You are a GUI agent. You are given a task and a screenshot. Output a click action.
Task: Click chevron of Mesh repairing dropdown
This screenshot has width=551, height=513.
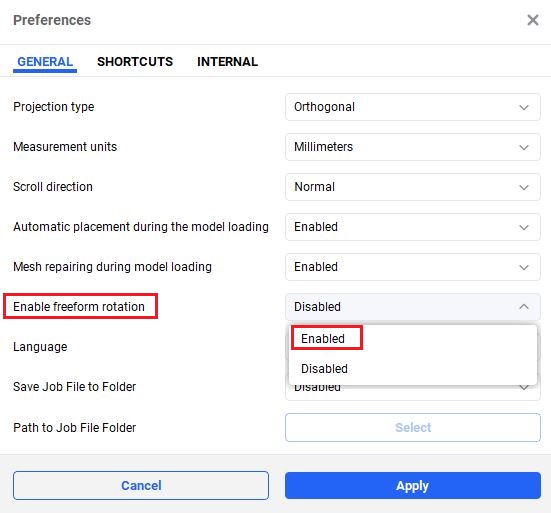pyautogui.click(x=524, y=267)
